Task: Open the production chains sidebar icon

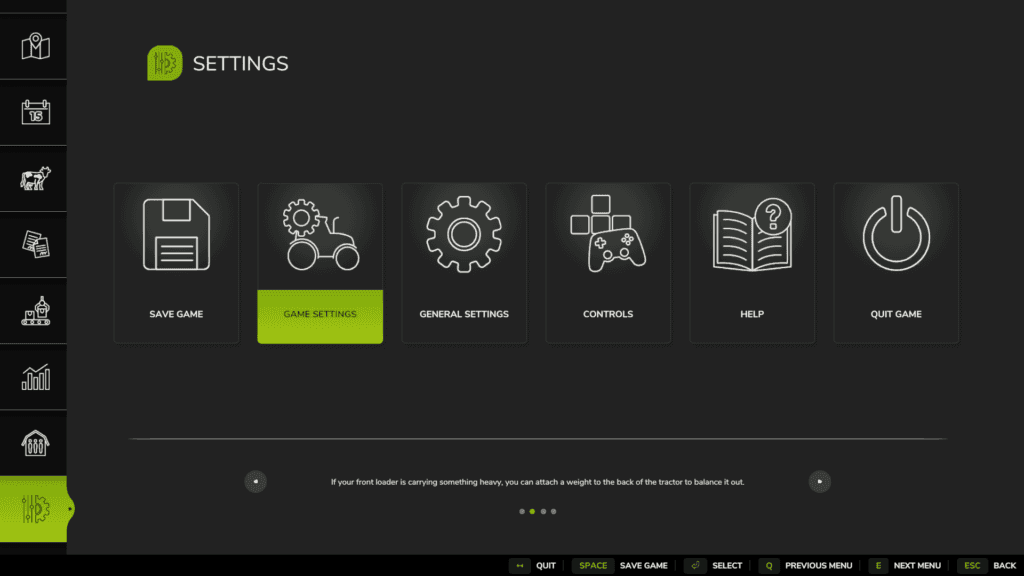Action: [33, 310]
